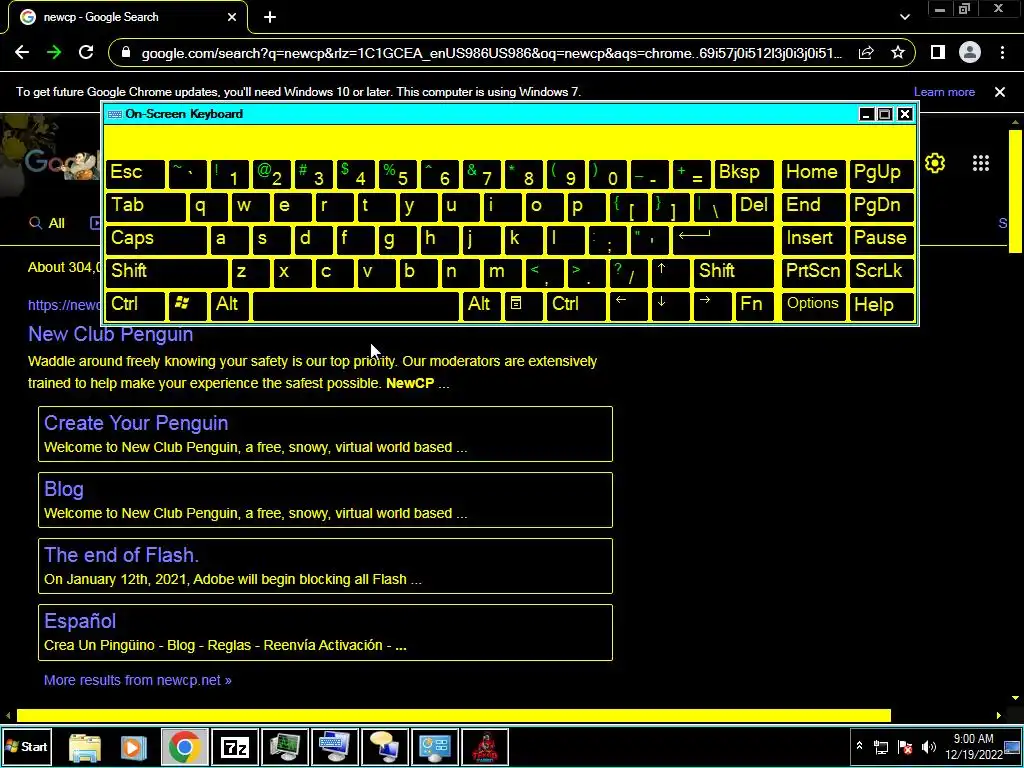This screenshot has height=768, width=1024.
Task: Open the Create Your Penguin sitelink
Action: click(x=136, y=423)
